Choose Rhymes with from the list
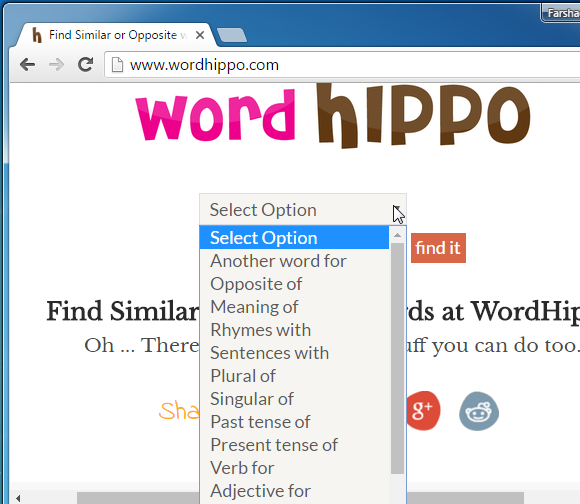The height and width of the screenshot is (504, 580). (294, 329)
